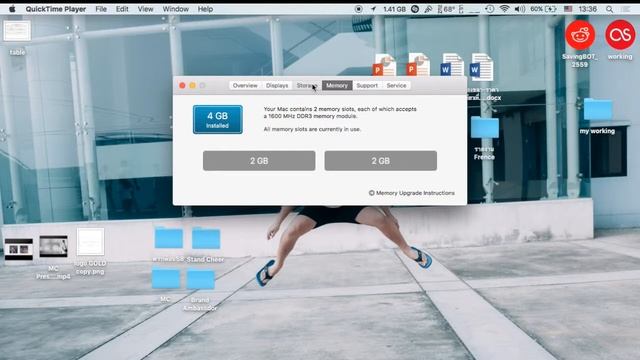
Task: Click the 60% battery status icon
Action: tap(543, 9)
